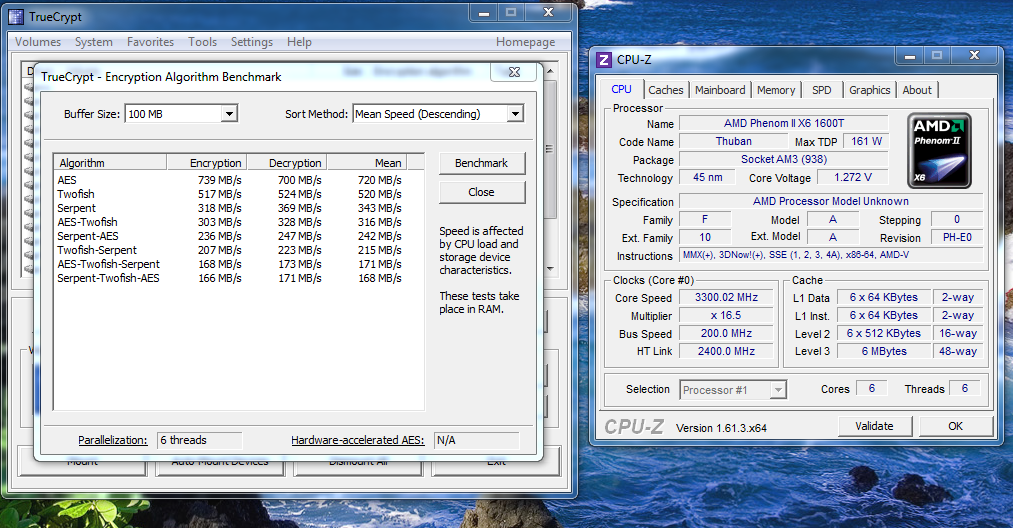Screen dimensions: 1013x528
Task: Click the 6 x 512 KBytes Level 2 value
Action: (884, 333)
